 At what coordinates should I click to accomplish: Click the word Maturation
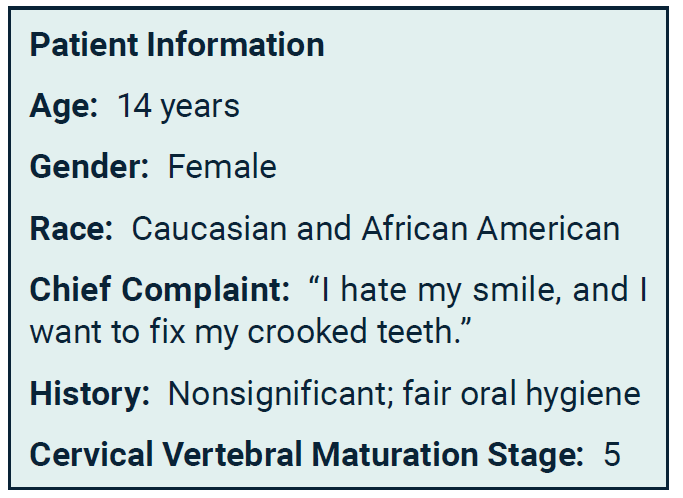pos(395,454)
